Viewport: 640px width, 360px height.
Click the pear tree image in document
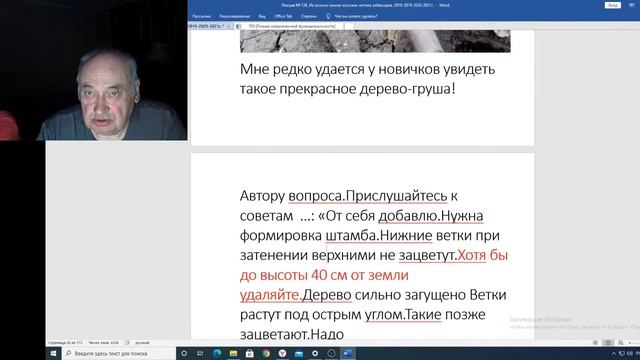[375, 41]
